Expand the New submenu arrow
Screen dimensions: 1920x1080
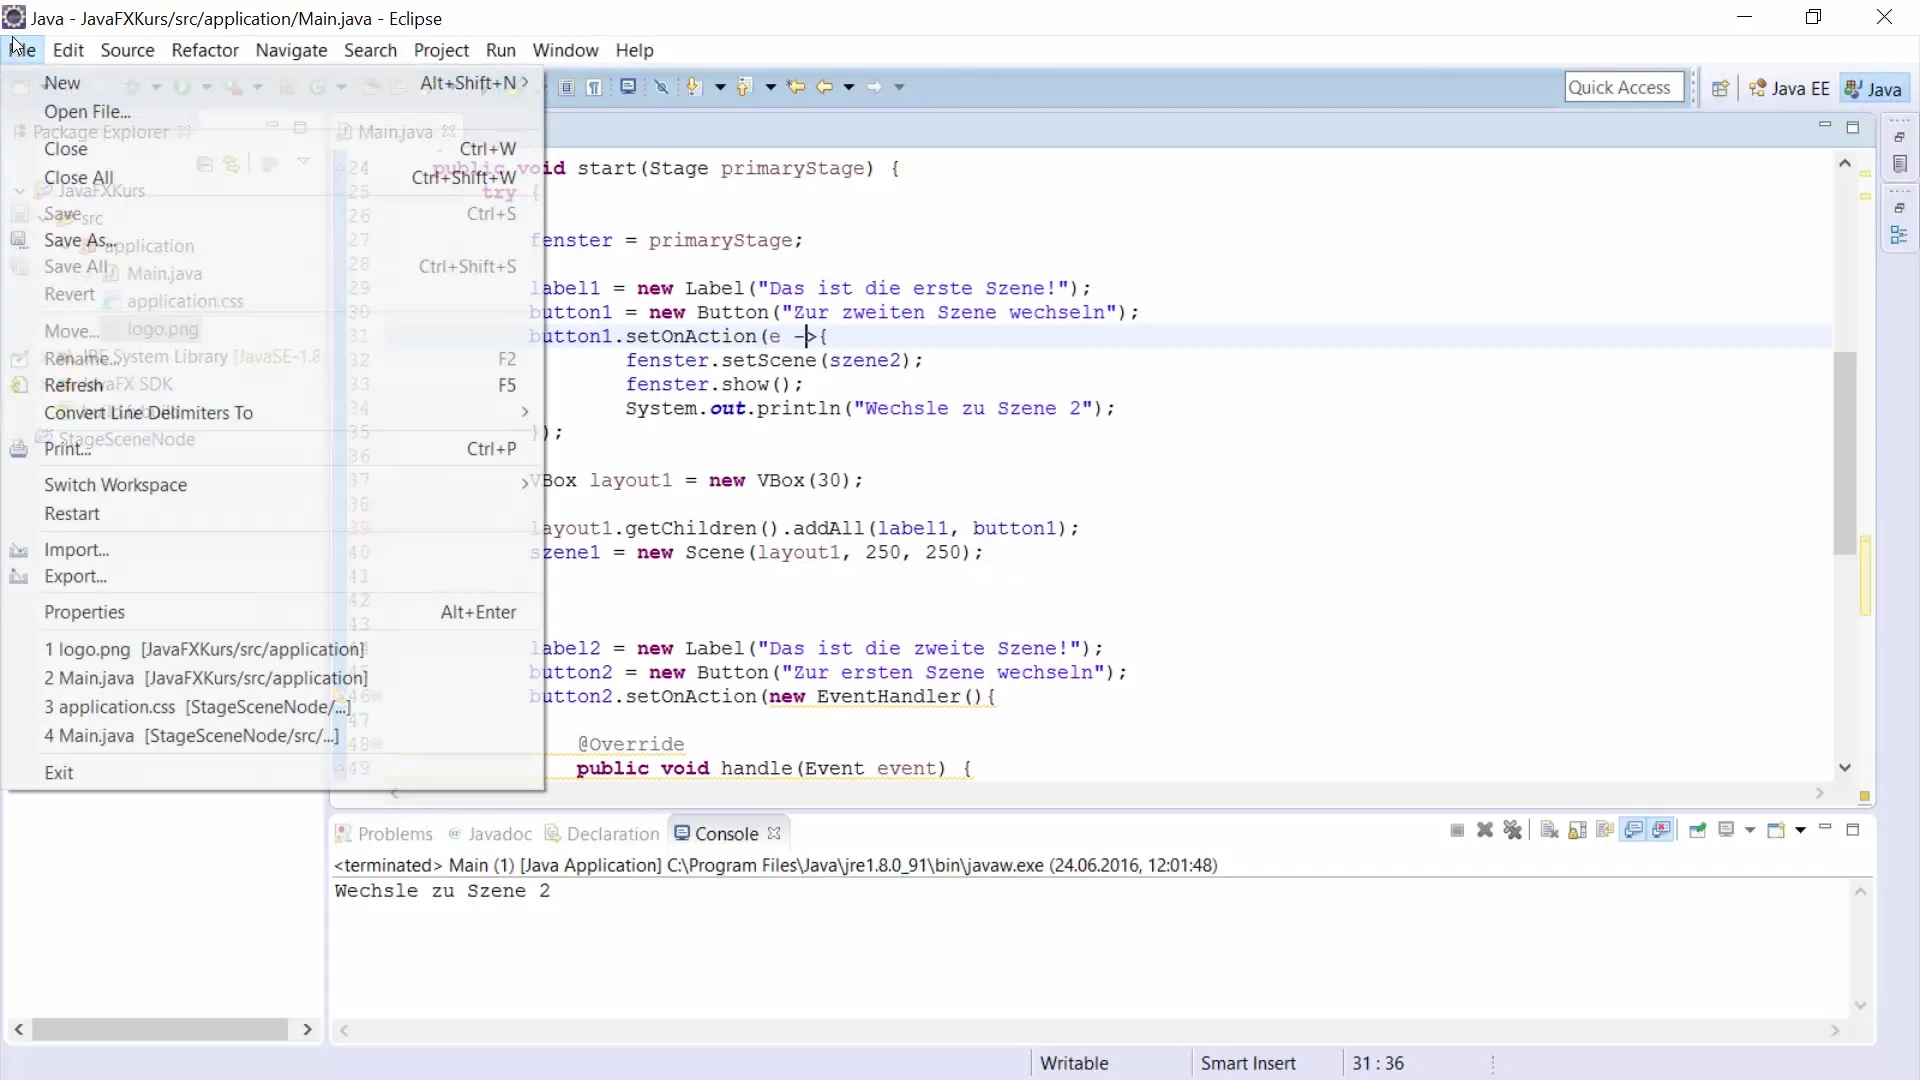(x=525, y=83)
